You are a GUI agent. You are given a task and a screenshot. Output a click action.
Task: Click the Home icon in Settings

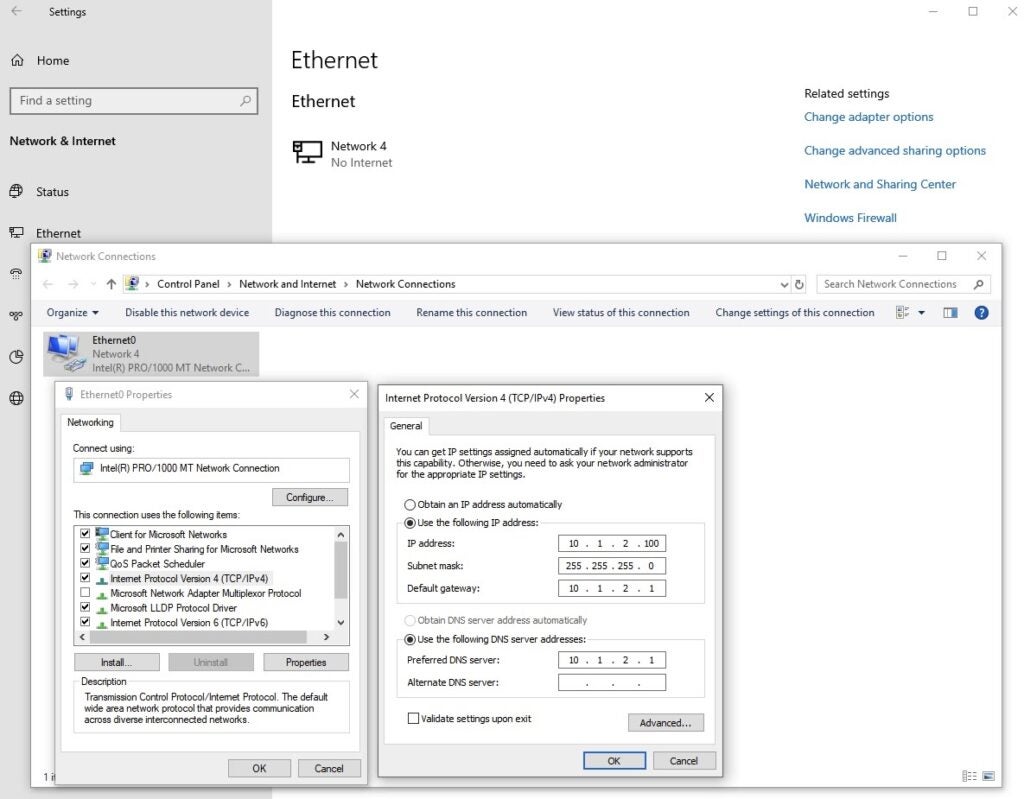click(x=17, y=60)
